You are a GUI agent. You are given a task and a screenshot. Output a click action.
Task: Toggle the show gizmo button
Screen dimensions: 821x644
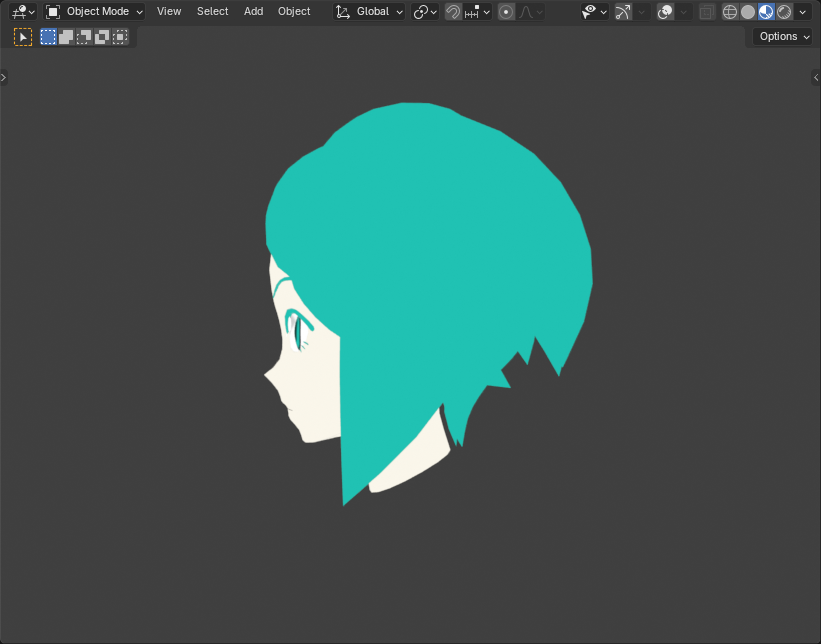click(x=623, y=12)
